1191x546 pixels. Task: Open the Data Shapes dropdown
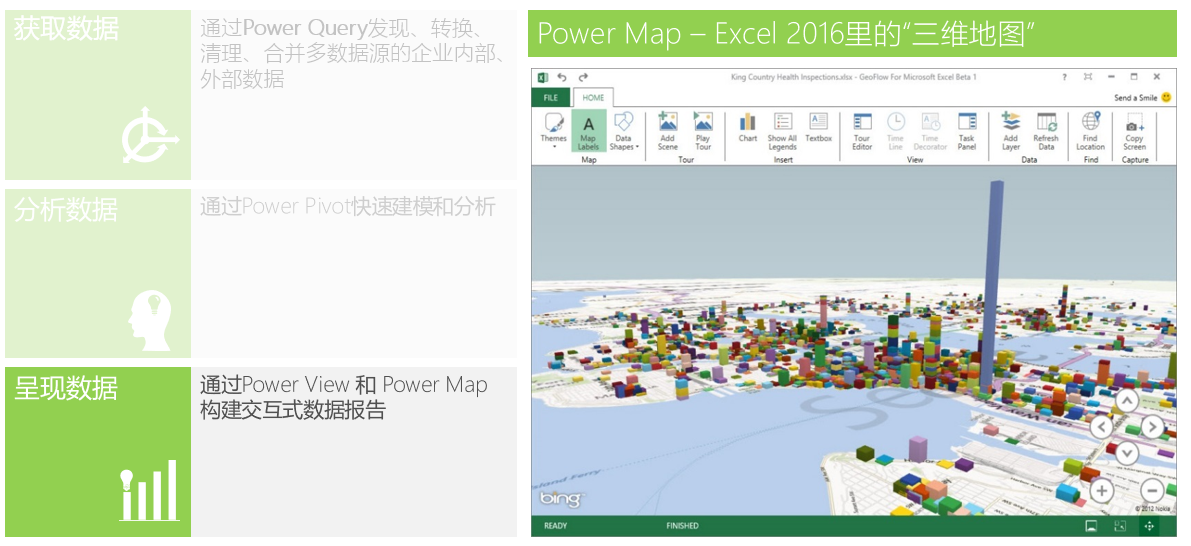[624, 130]
